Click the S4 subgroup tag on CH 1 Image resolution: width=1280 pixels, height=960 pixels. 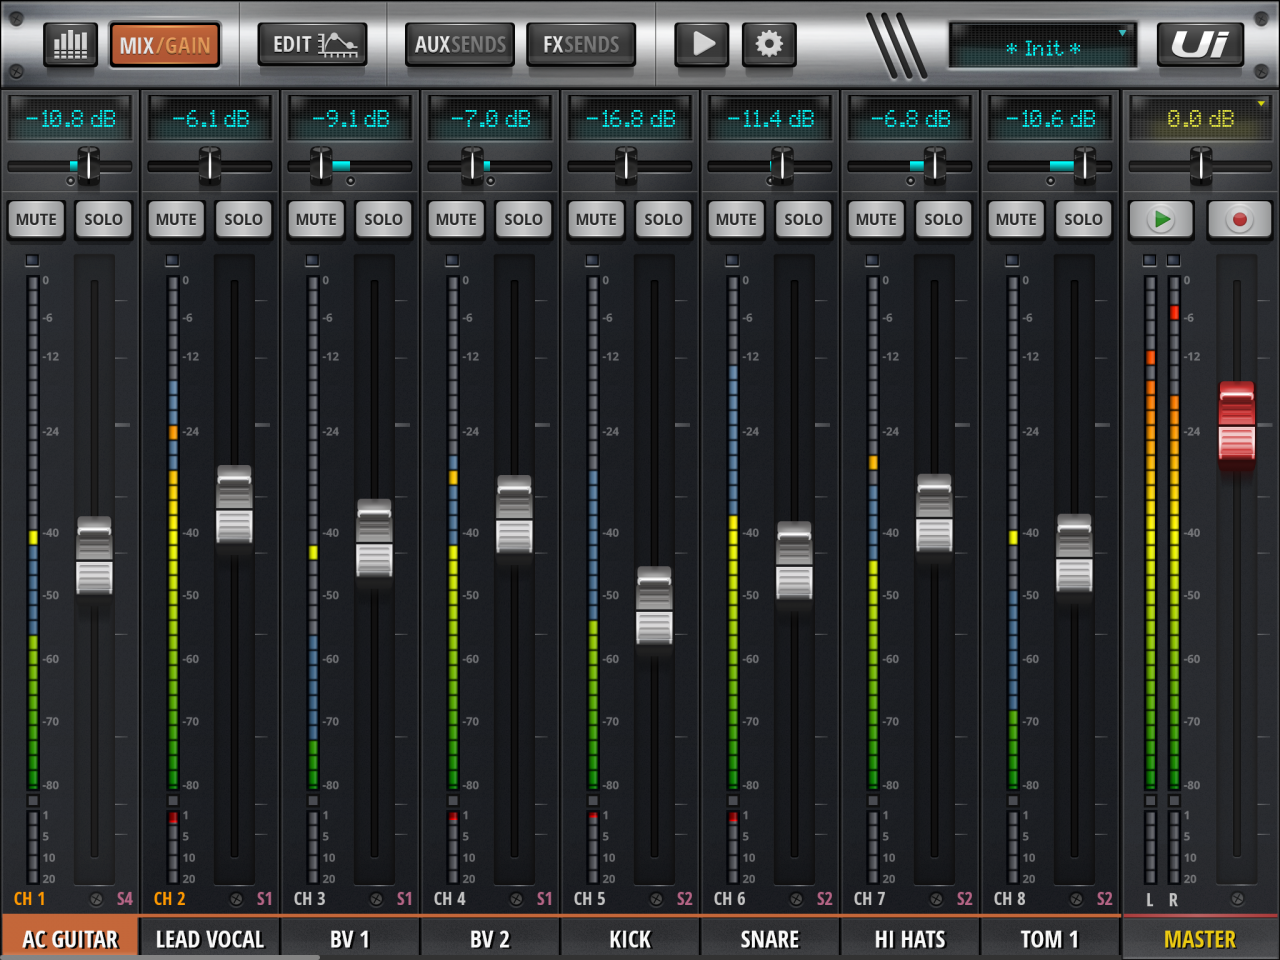tap(124, 899)
